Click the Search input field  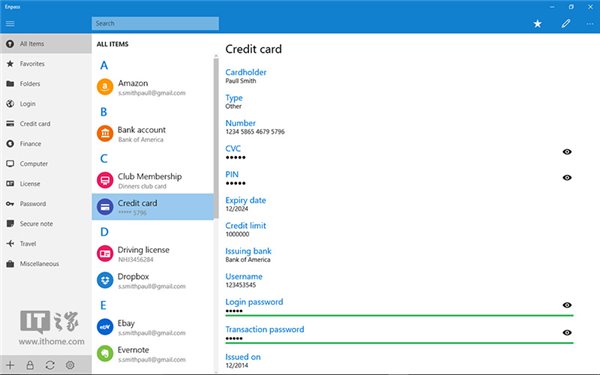[x=155, y=23]
